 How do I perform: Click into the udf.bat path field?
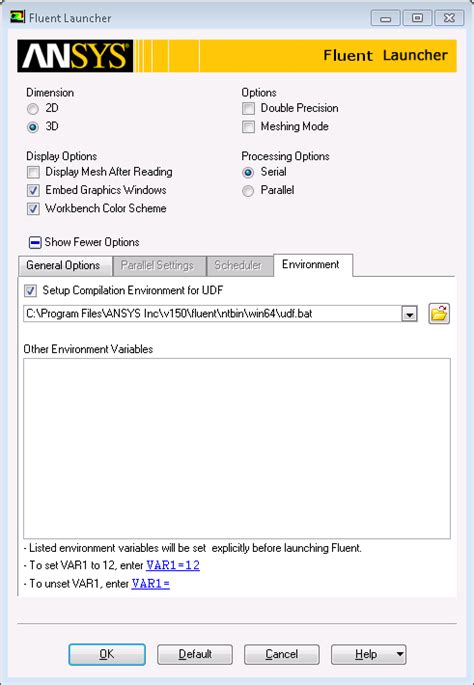pos(212,314)
